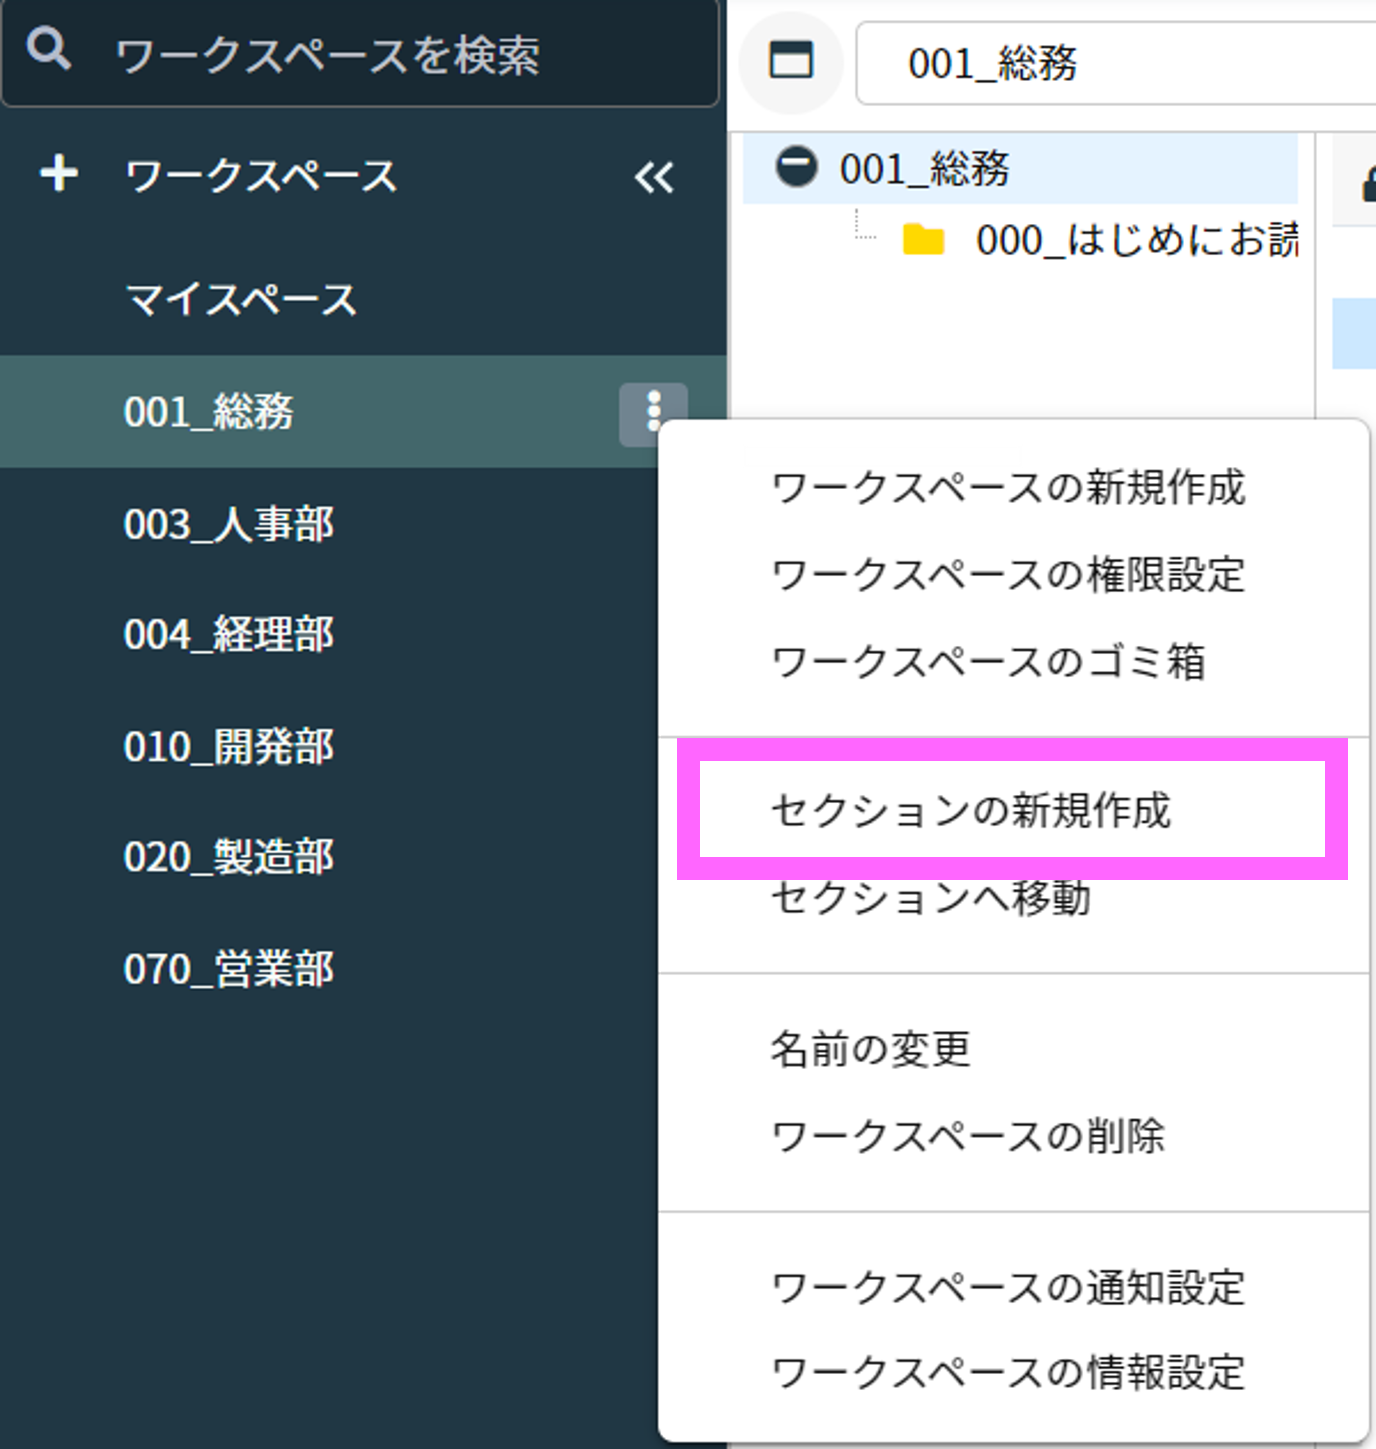
Task: Choose ワークスペースの新規作成 from menu
Action: [1008, 488]
